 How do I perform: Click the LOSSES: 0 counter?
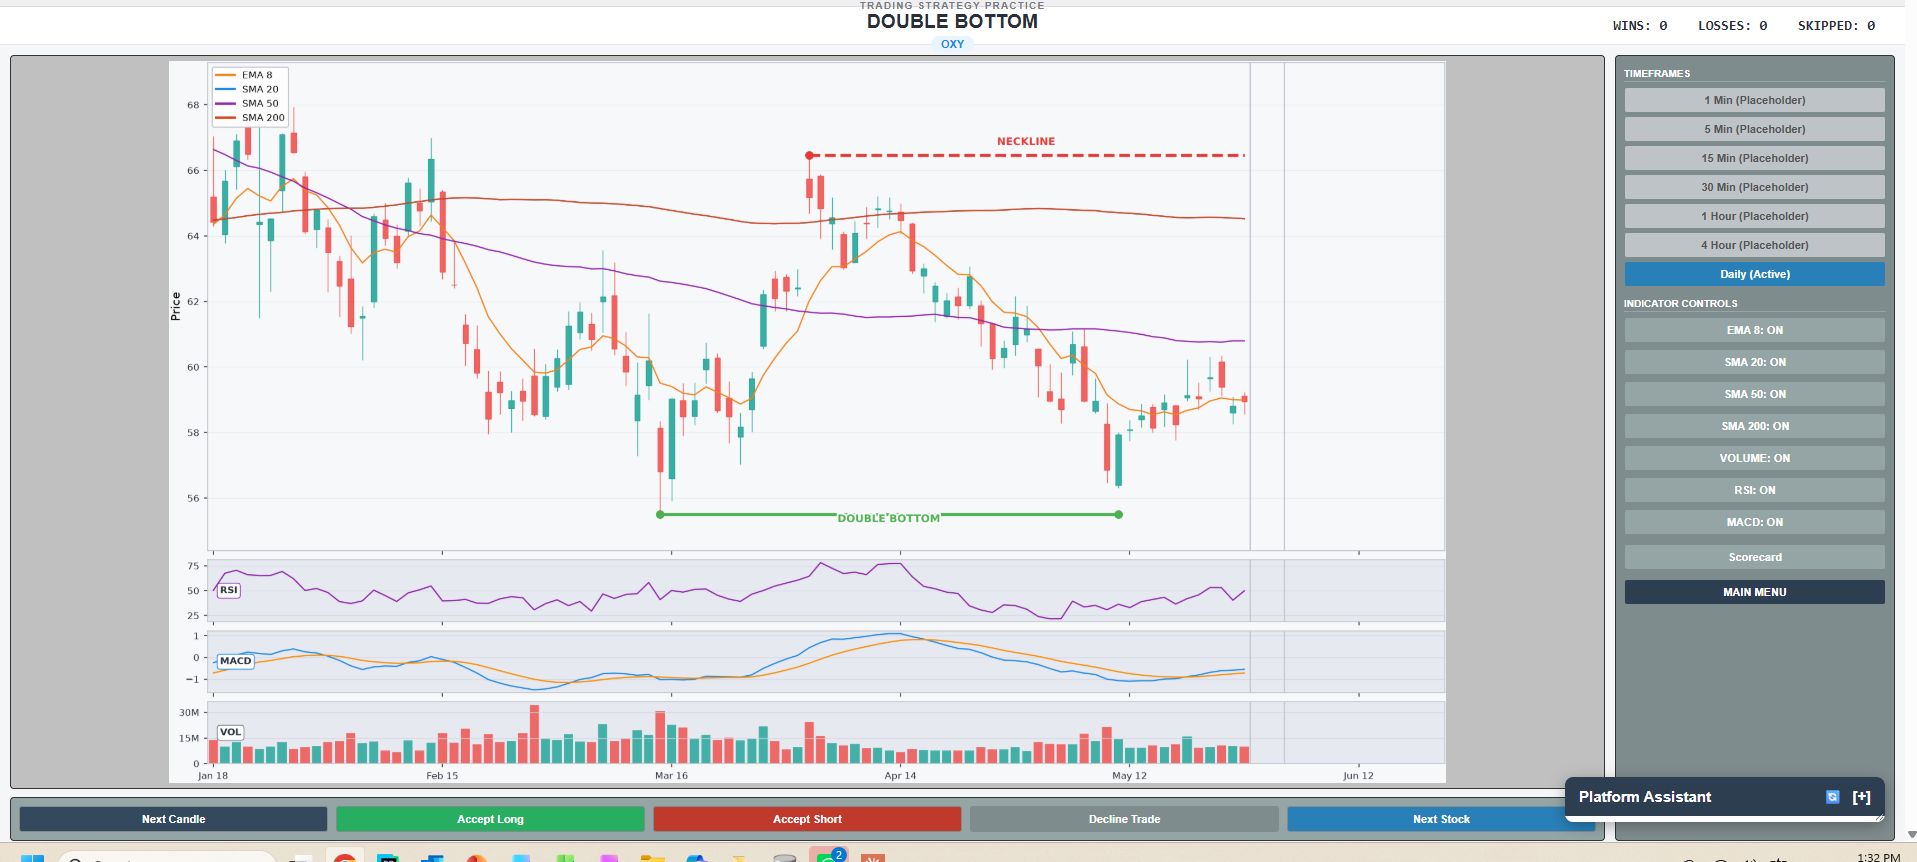point(1732,26)
